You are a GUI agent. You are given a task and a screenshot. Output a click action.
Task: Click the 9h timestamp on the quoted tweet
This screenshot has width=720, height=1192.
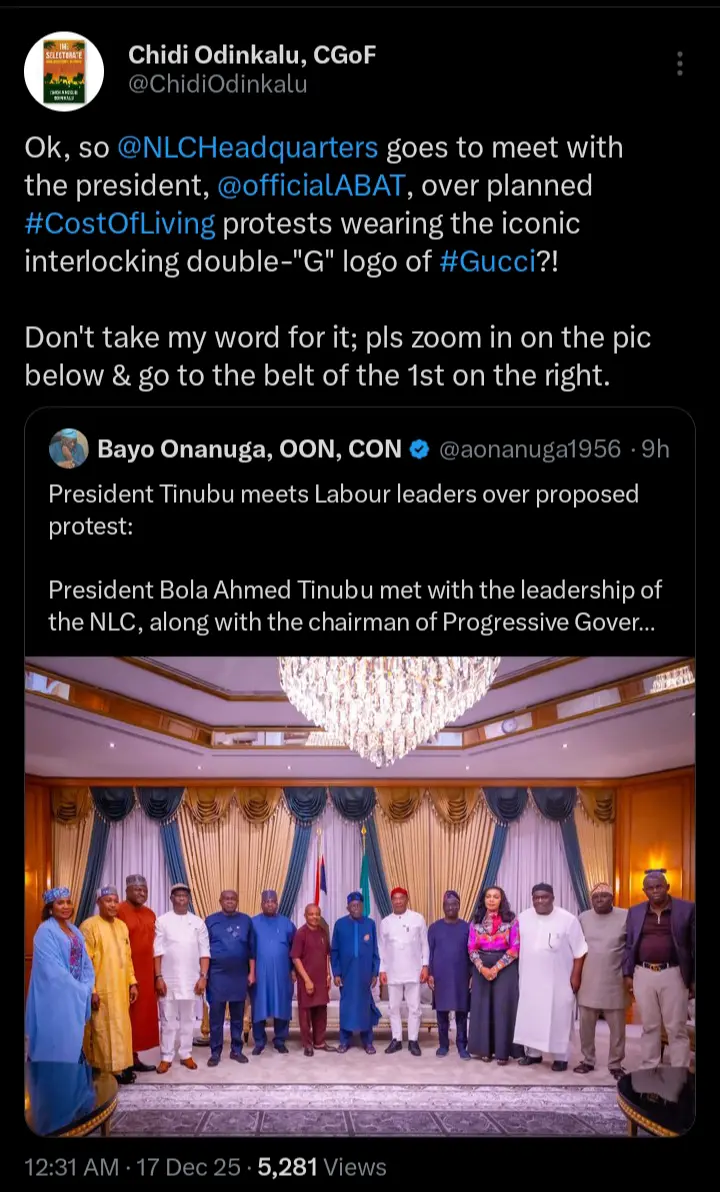(x=656, y=450)
